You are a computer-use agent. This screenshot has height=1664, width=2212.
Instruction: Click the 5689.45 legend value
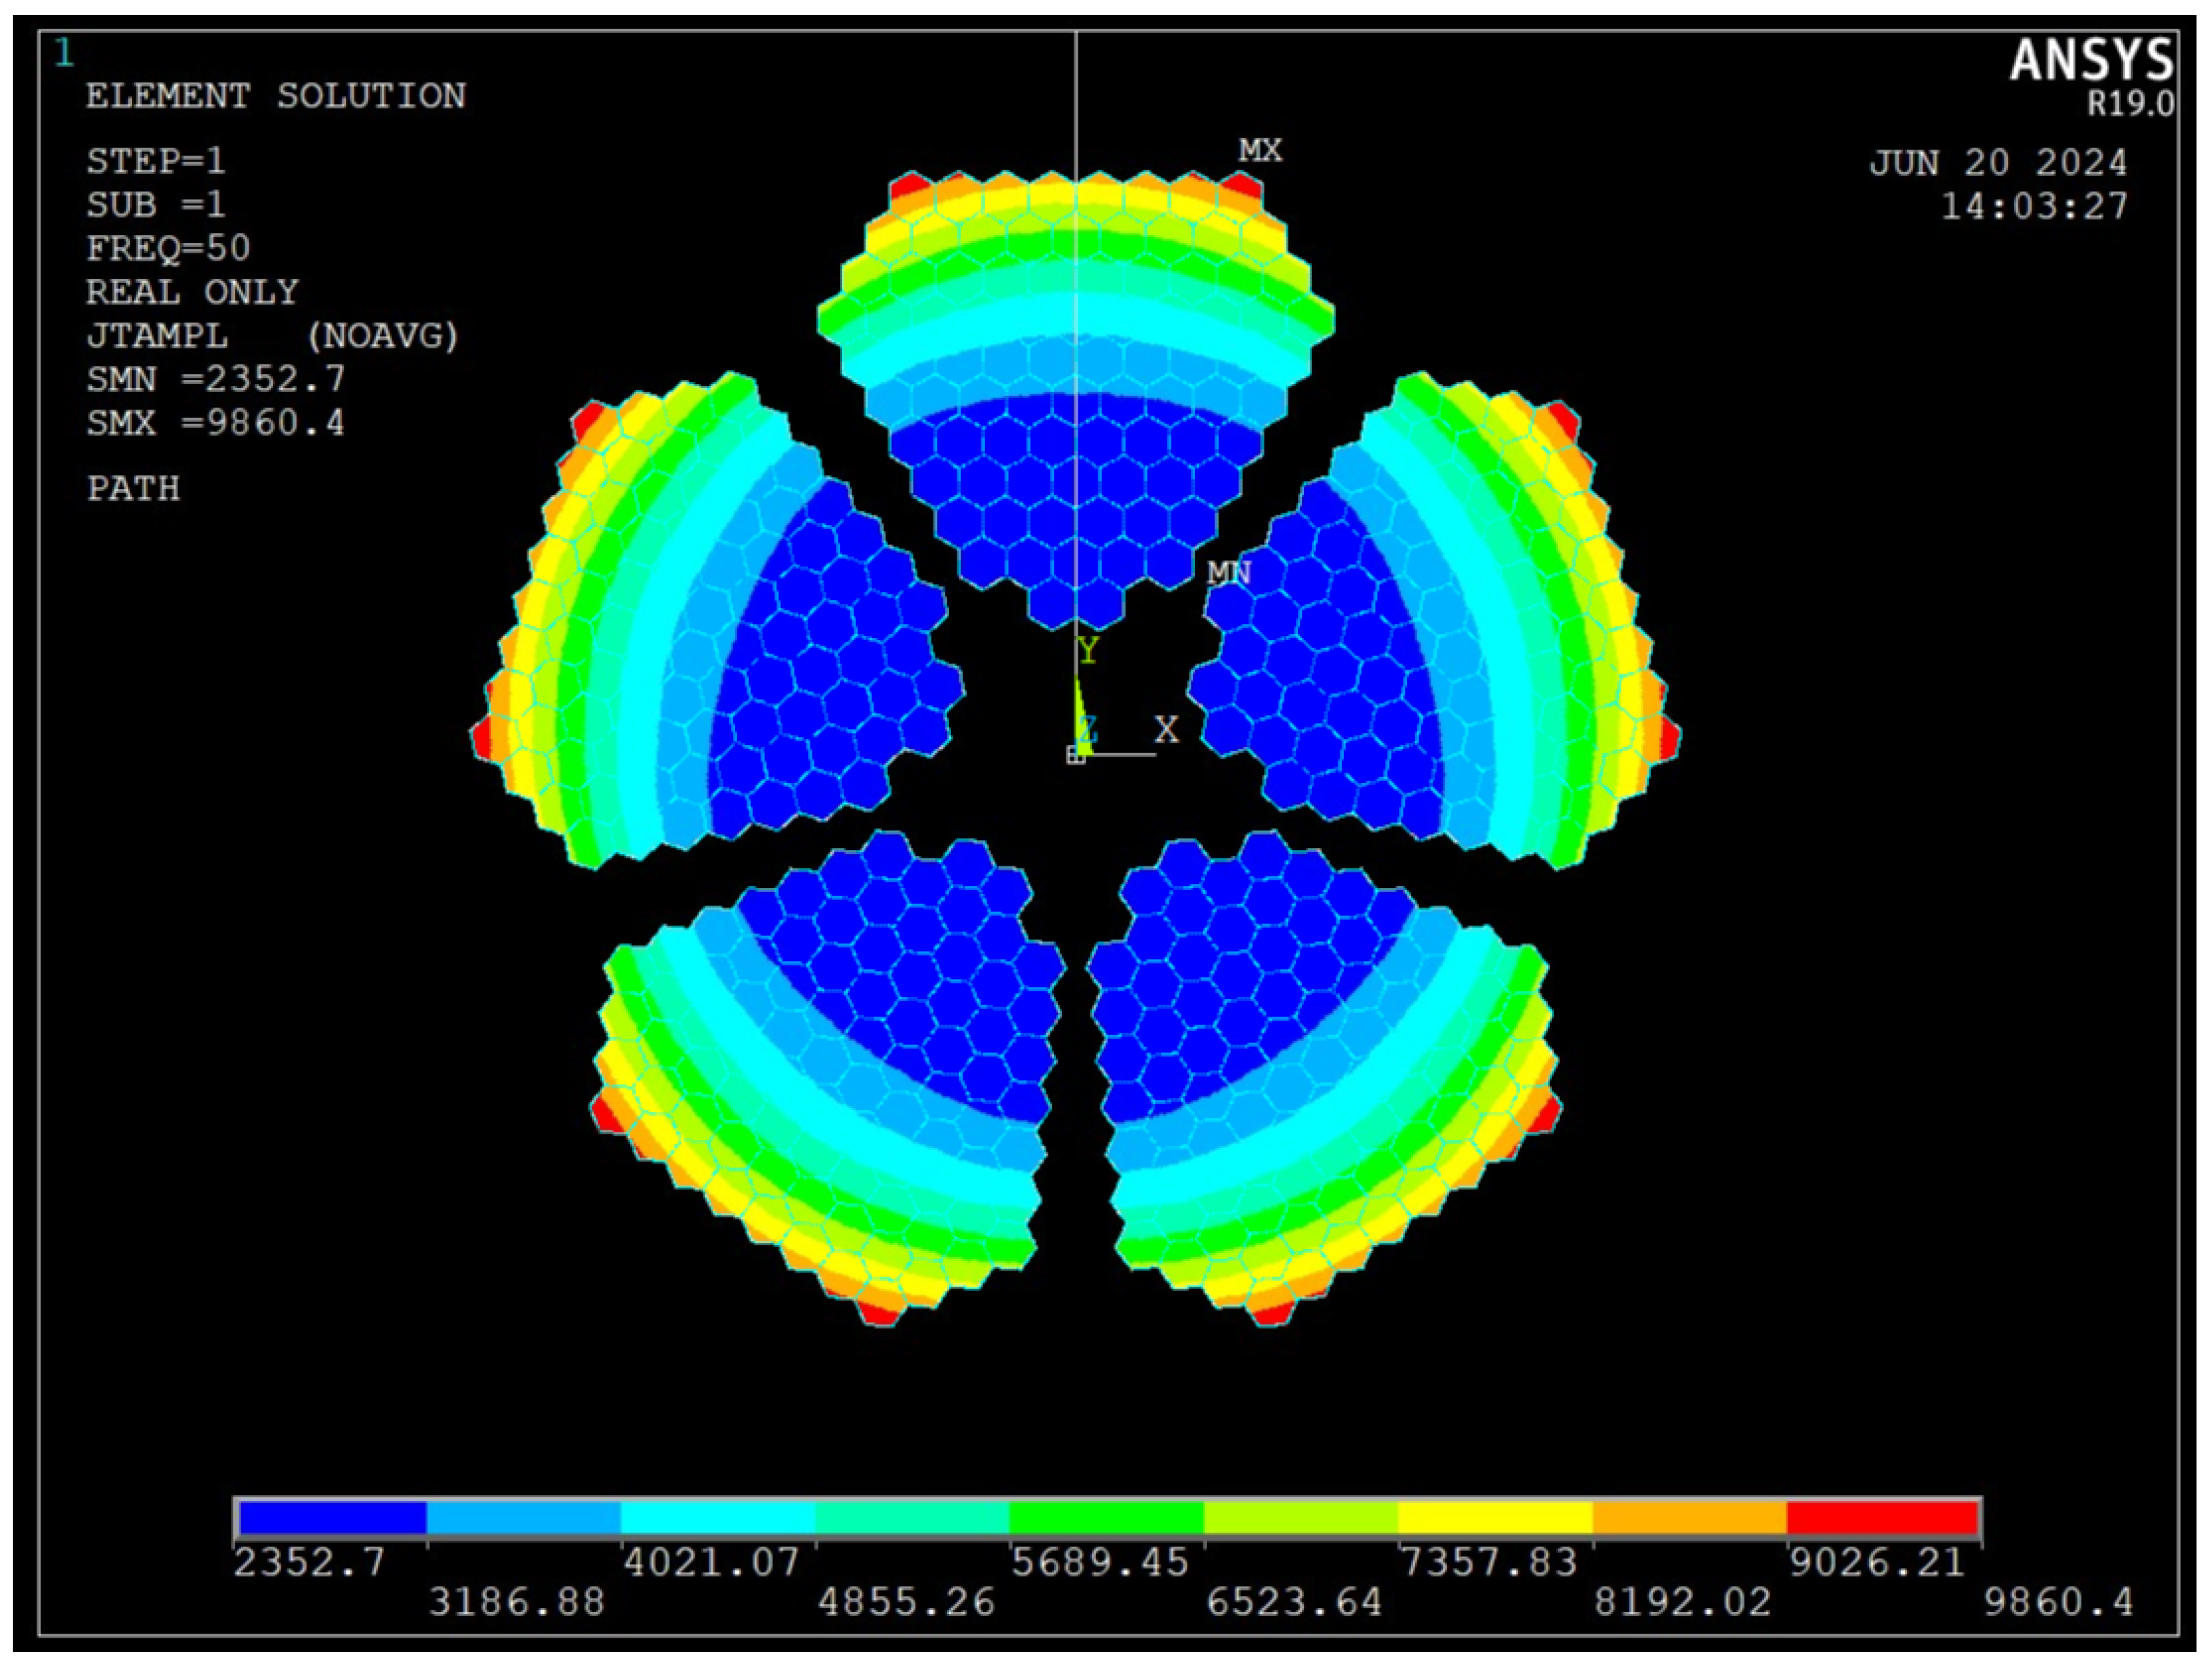pos(1100,1562)
